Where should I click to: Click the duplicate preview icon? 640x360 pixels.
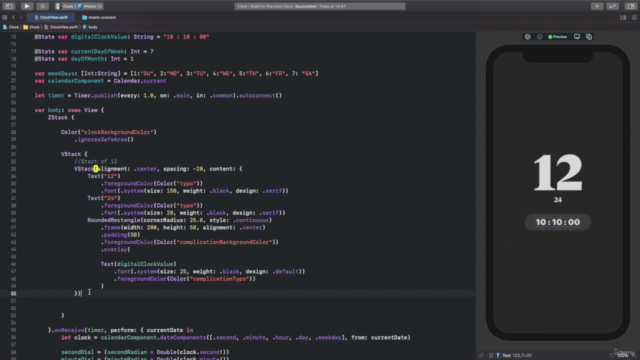click(x=589, y=37)
